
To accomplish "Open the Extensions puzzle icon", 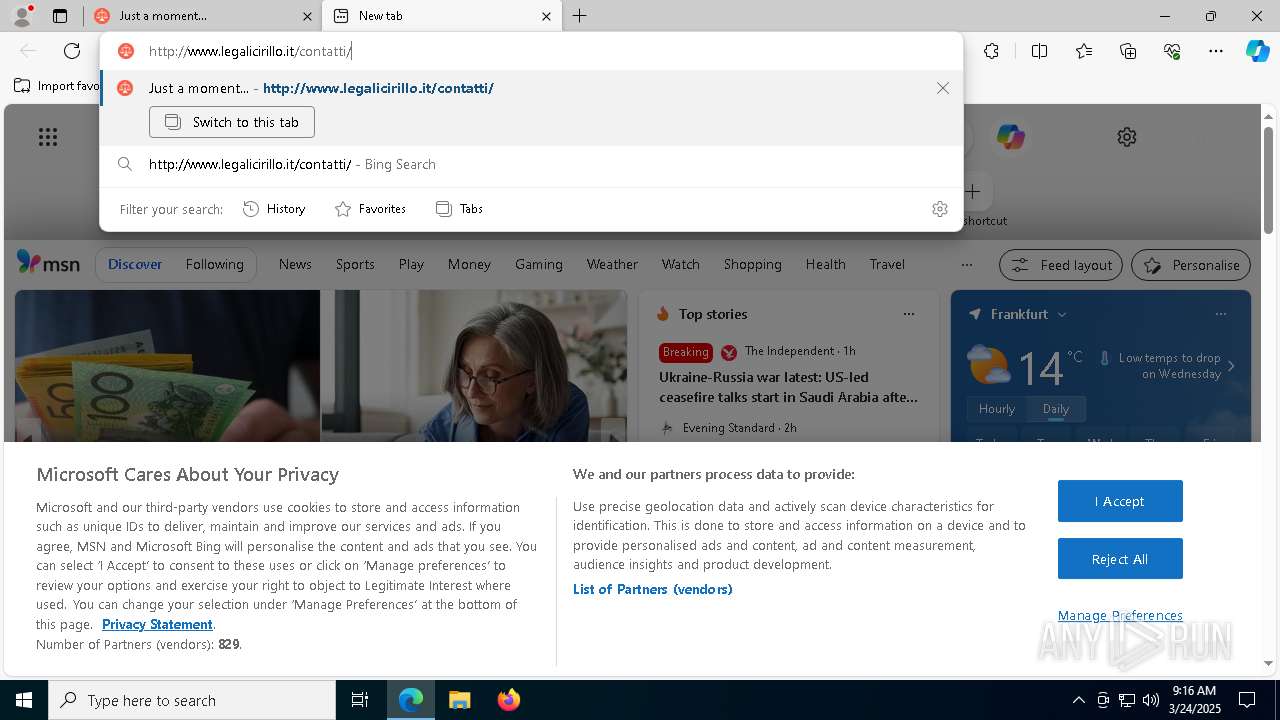I will pyautogui.click(x=991, y=51).
